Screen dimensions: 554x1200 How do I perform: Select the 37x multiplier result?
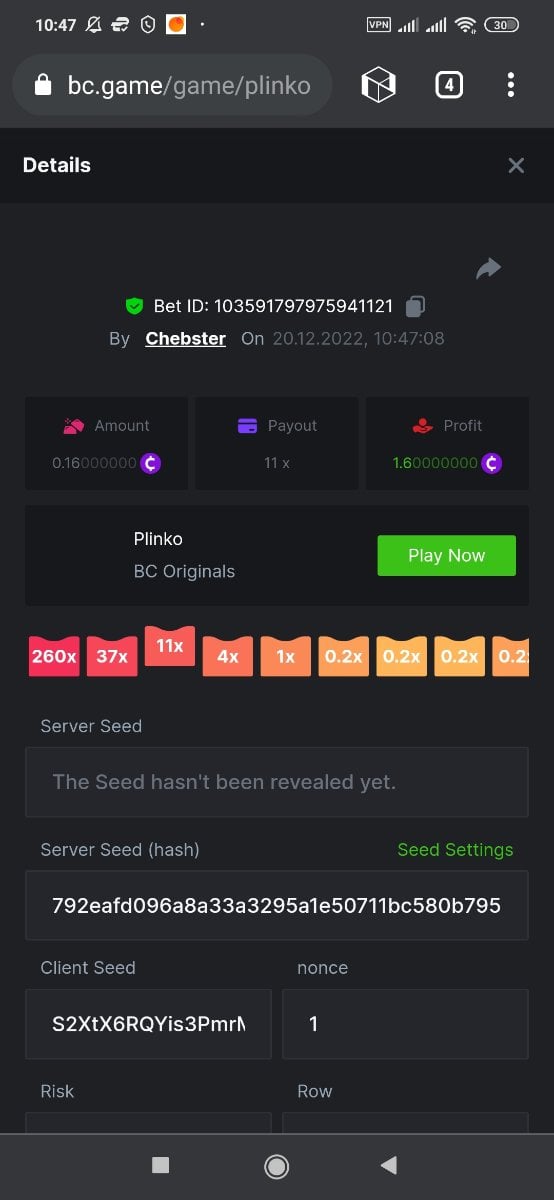(112, 656)
